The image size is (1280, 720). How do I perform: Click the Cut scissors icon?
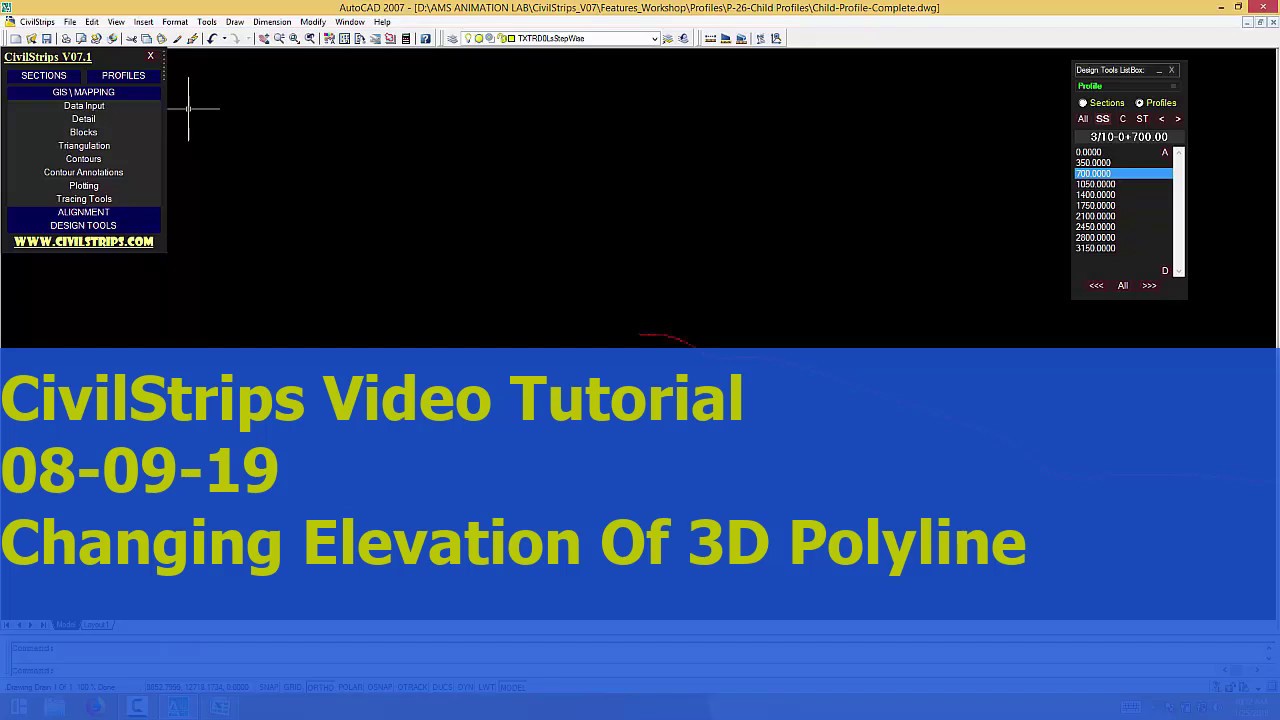click(x=131, y=38)
